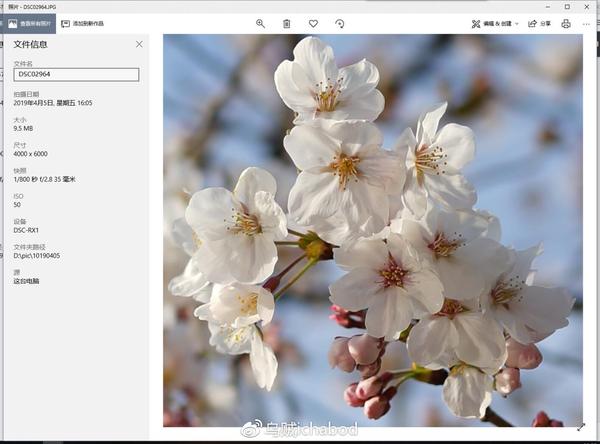Click the folder path D:\pic\10190405
Image resolution: width=600 pixels, height=444 pixels.
pyautogui.click(x=37, y=256)
